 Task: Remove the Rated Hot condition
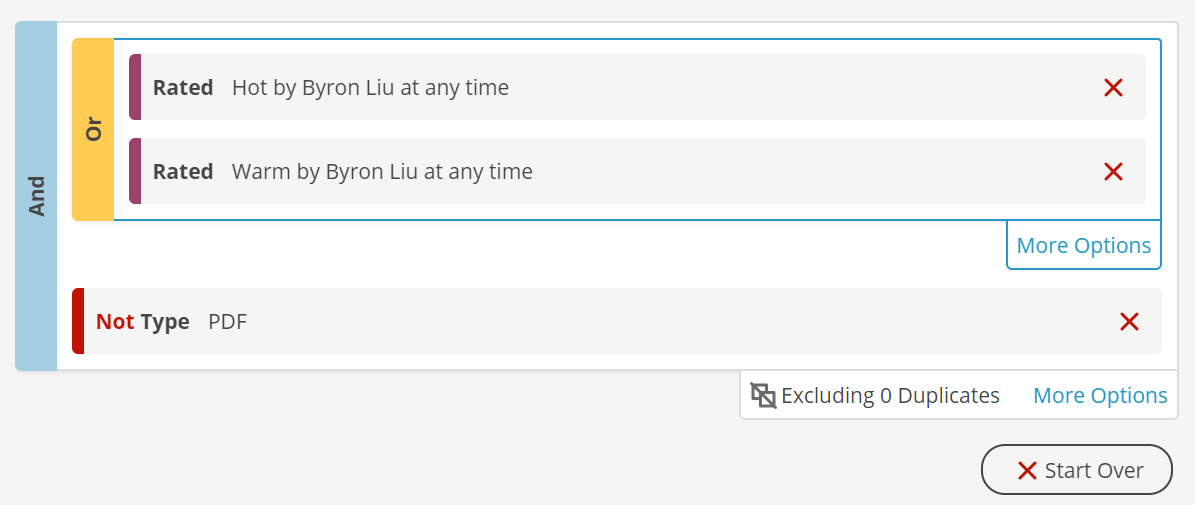coord(1113,88)
